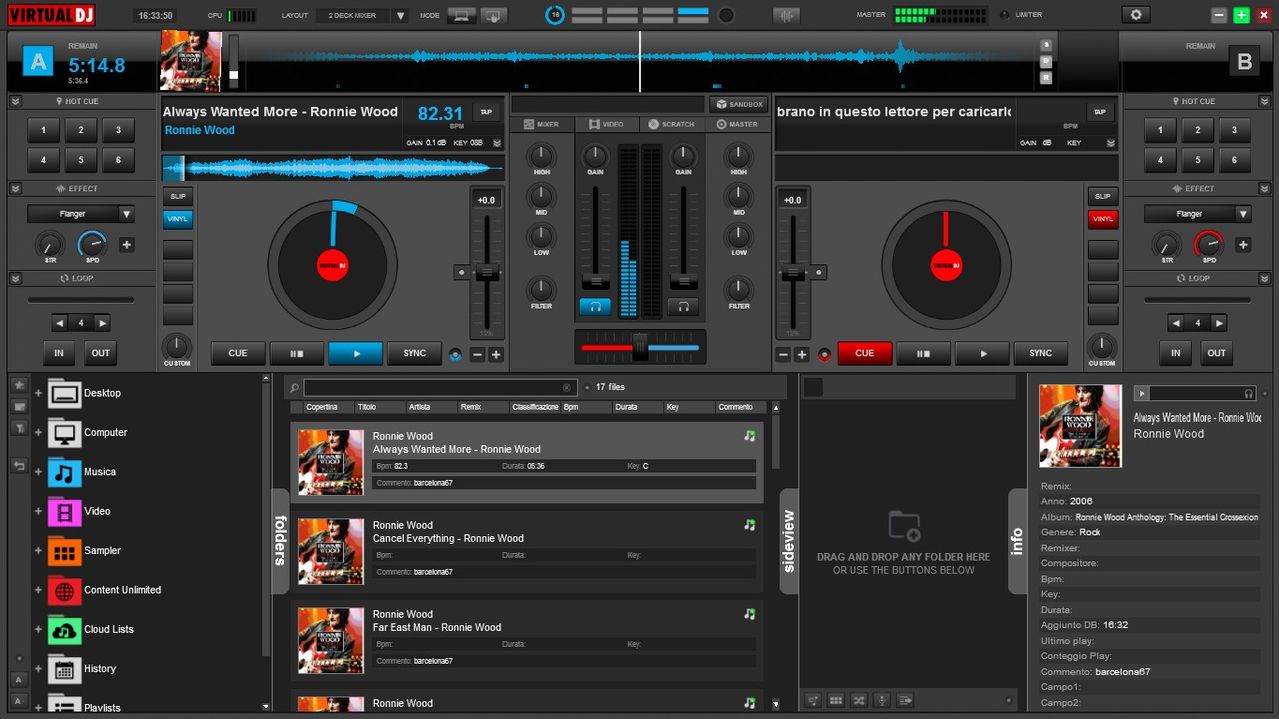
Task: Open the Musica folder icon
Action: [65, 472]
